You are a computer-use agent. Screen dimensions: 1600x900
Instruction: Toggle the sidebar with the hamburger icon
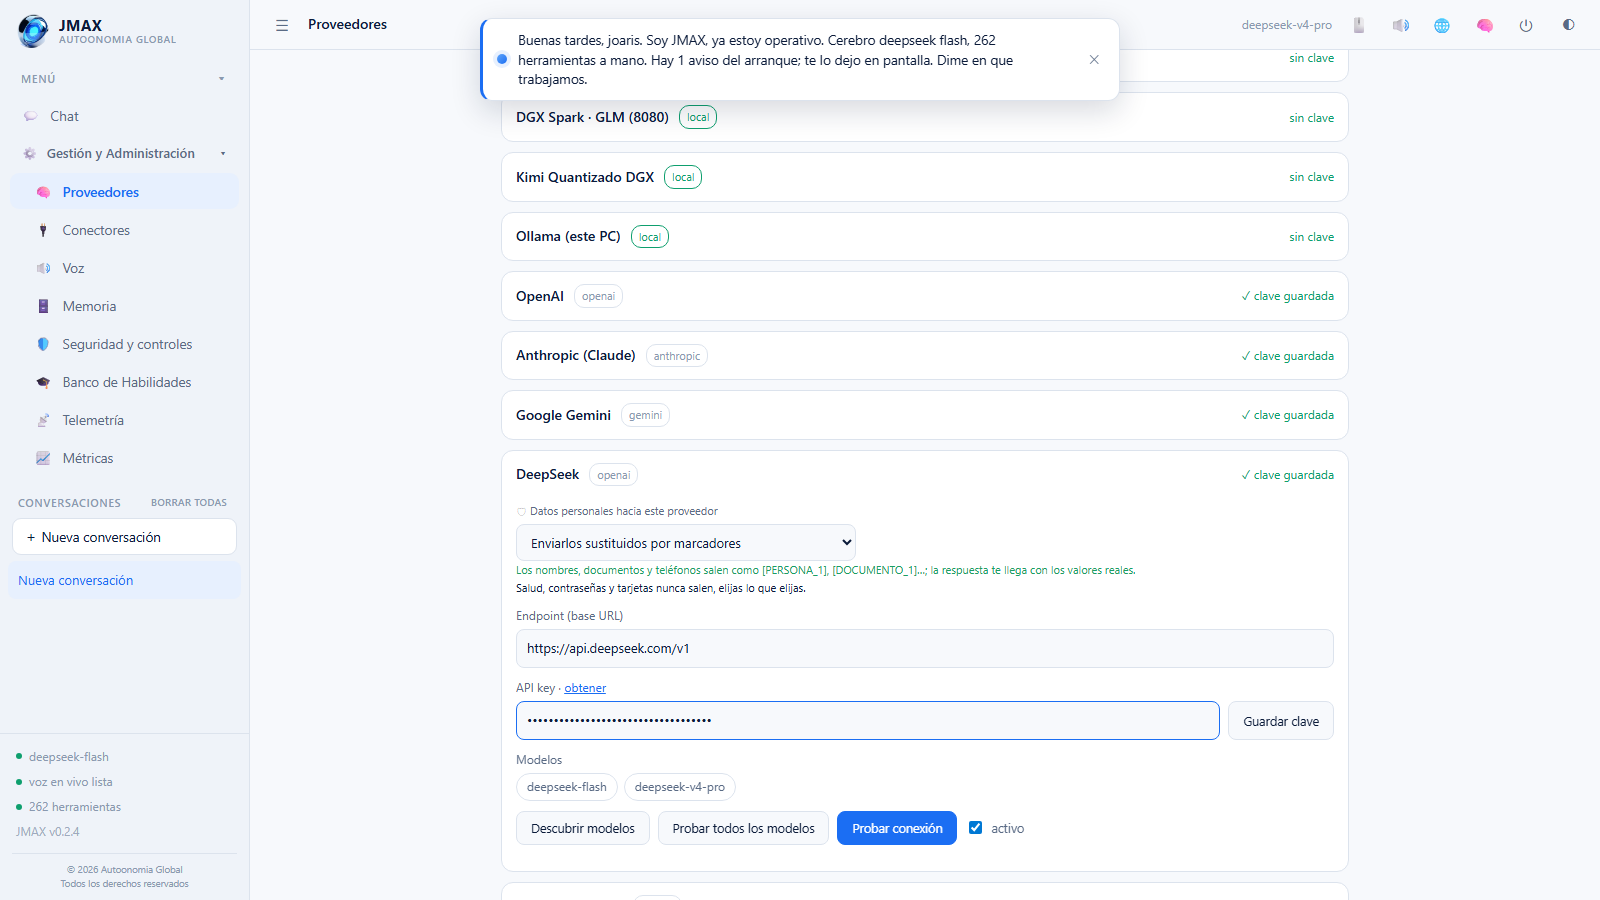(x=282, y=25)
